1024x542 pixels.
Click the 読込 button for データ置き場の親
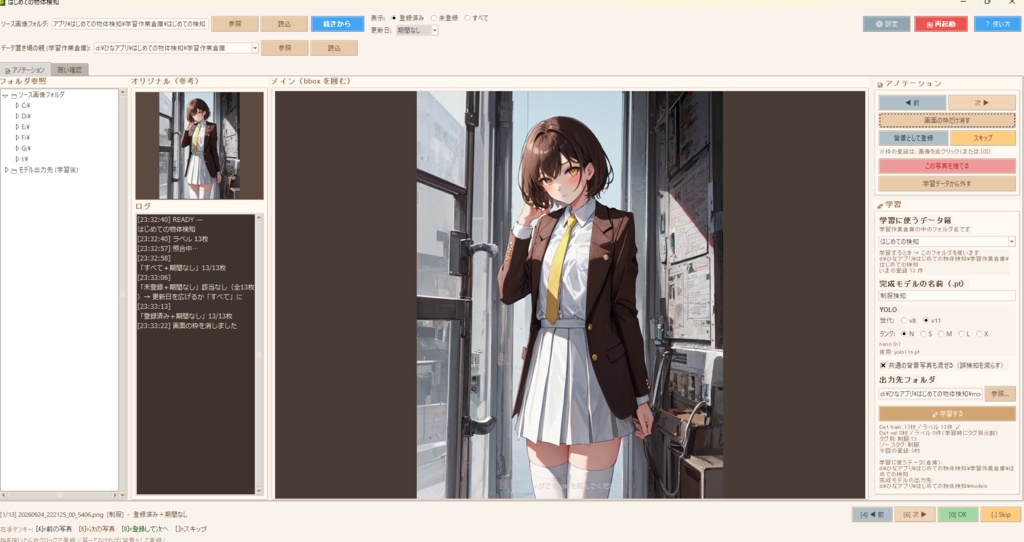pyautogui.click(x=334, y=48)
